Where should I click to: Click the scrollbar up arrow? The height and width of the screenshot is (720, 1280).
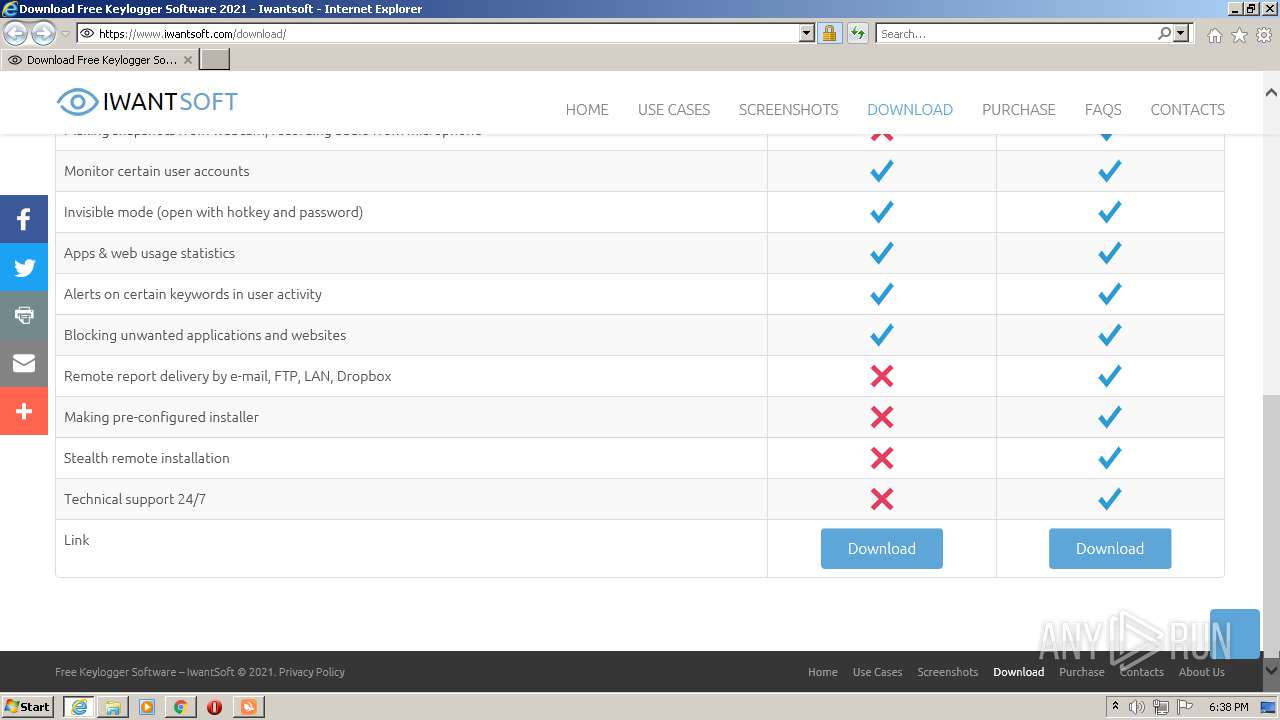(1271, 93)
